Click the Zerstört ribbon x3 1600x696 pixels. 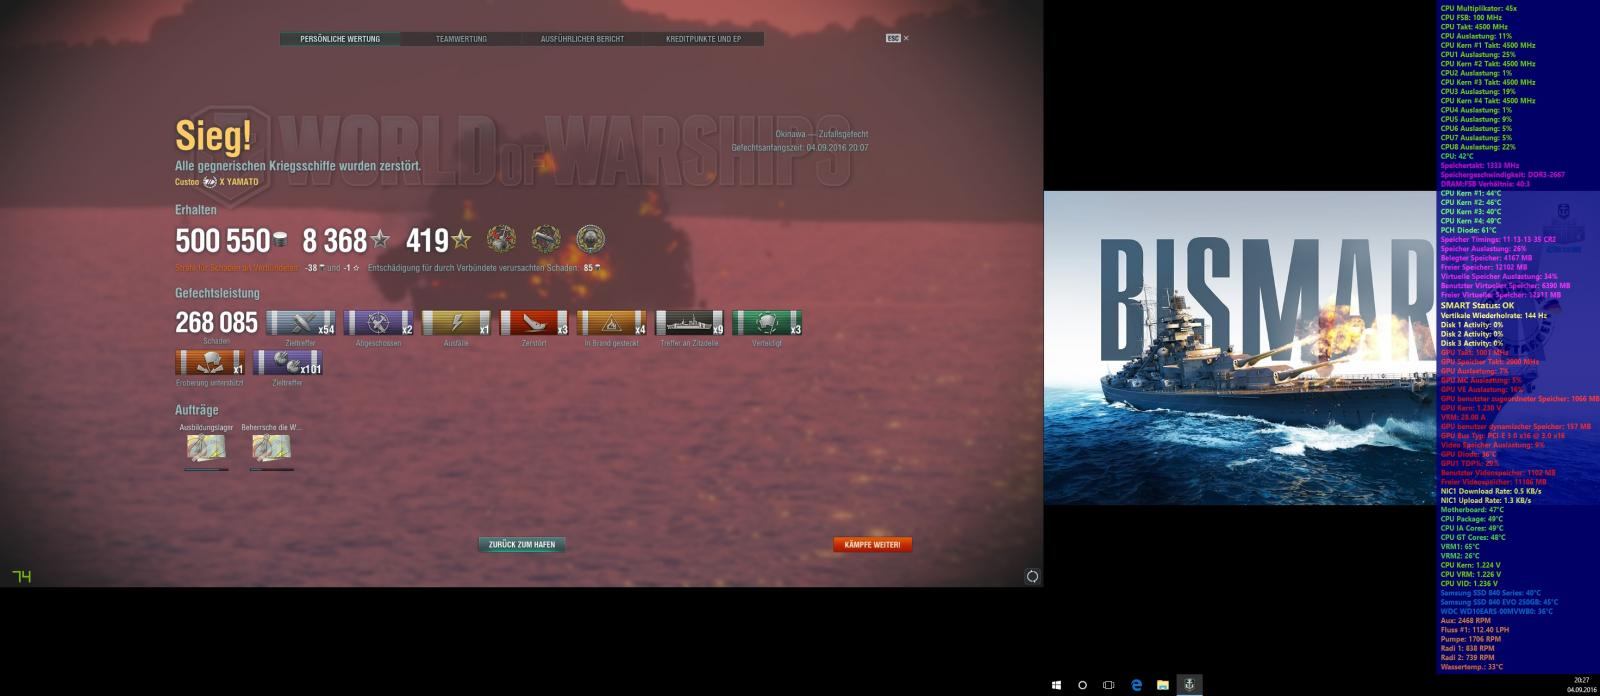[534, 323]
